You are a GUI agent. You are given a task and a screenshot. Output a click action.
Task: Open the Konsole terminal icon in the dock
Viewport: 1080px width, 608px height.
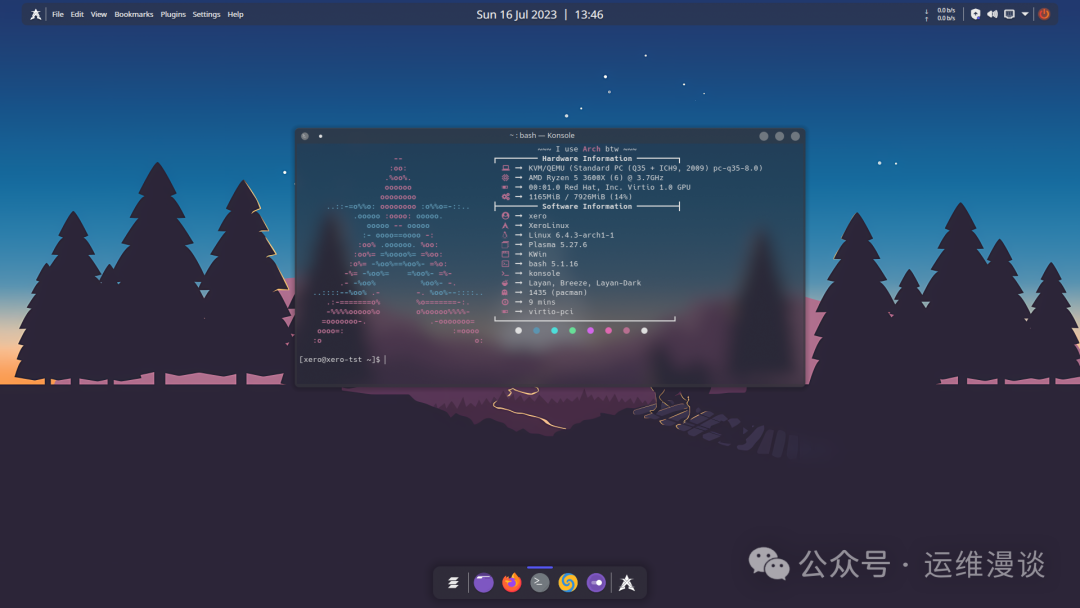pos(539,582)
